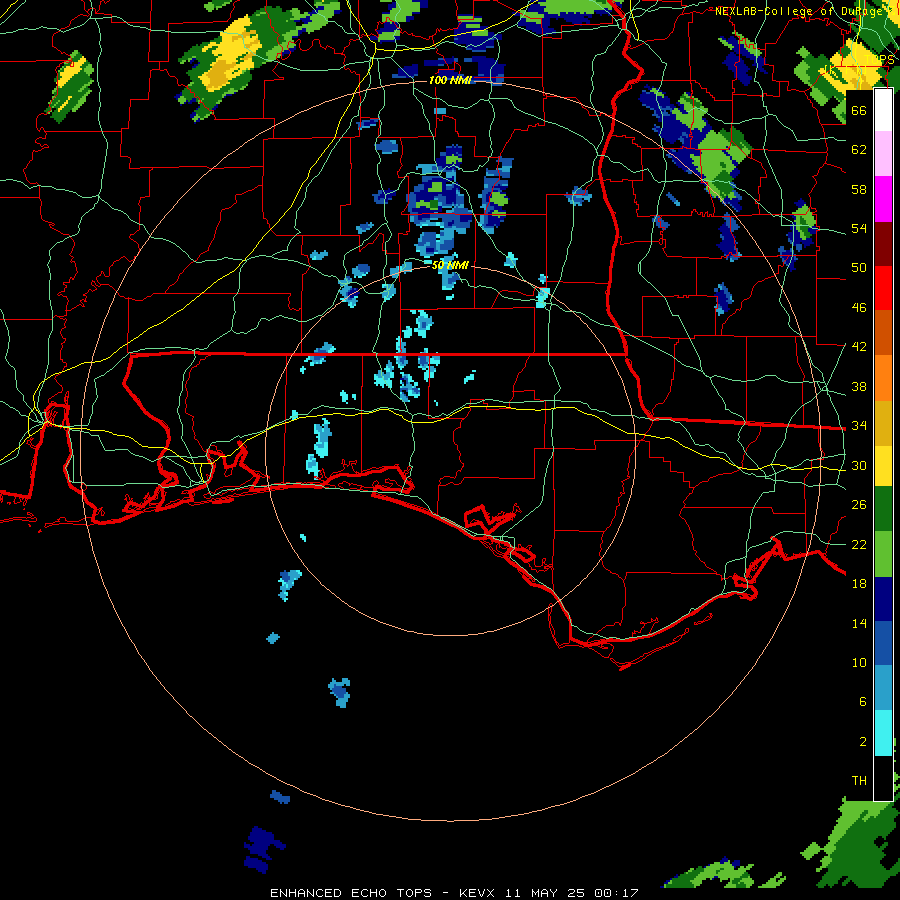Screen dimensions: 900x900
Task: Click the navy 22 legend swatch
Action: pos(883,599)
